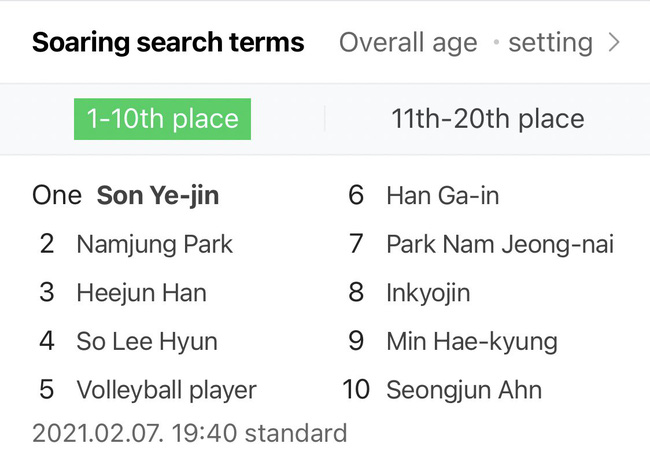This screenshot has height=458, width=650.
Task: Click the setting link in header
Action: pyautogui.click(x=550, y=43)
